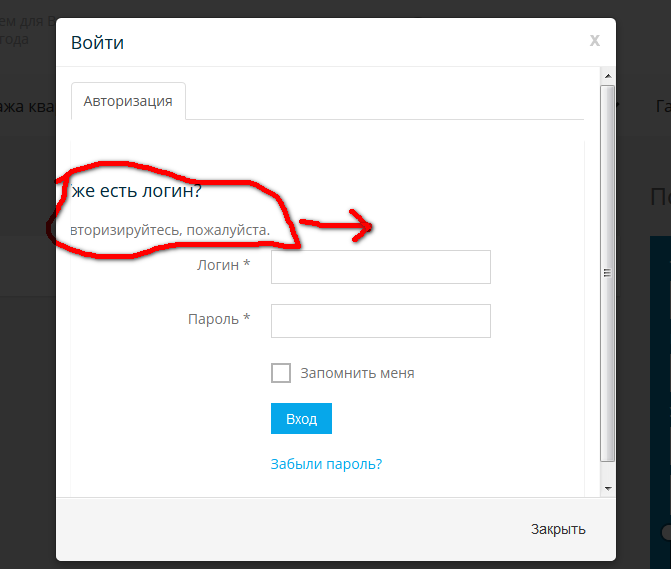The width and height of the screenshot is (671, 569).
Task: Click the Запомнить меня label text
Action: coord(357,373)
